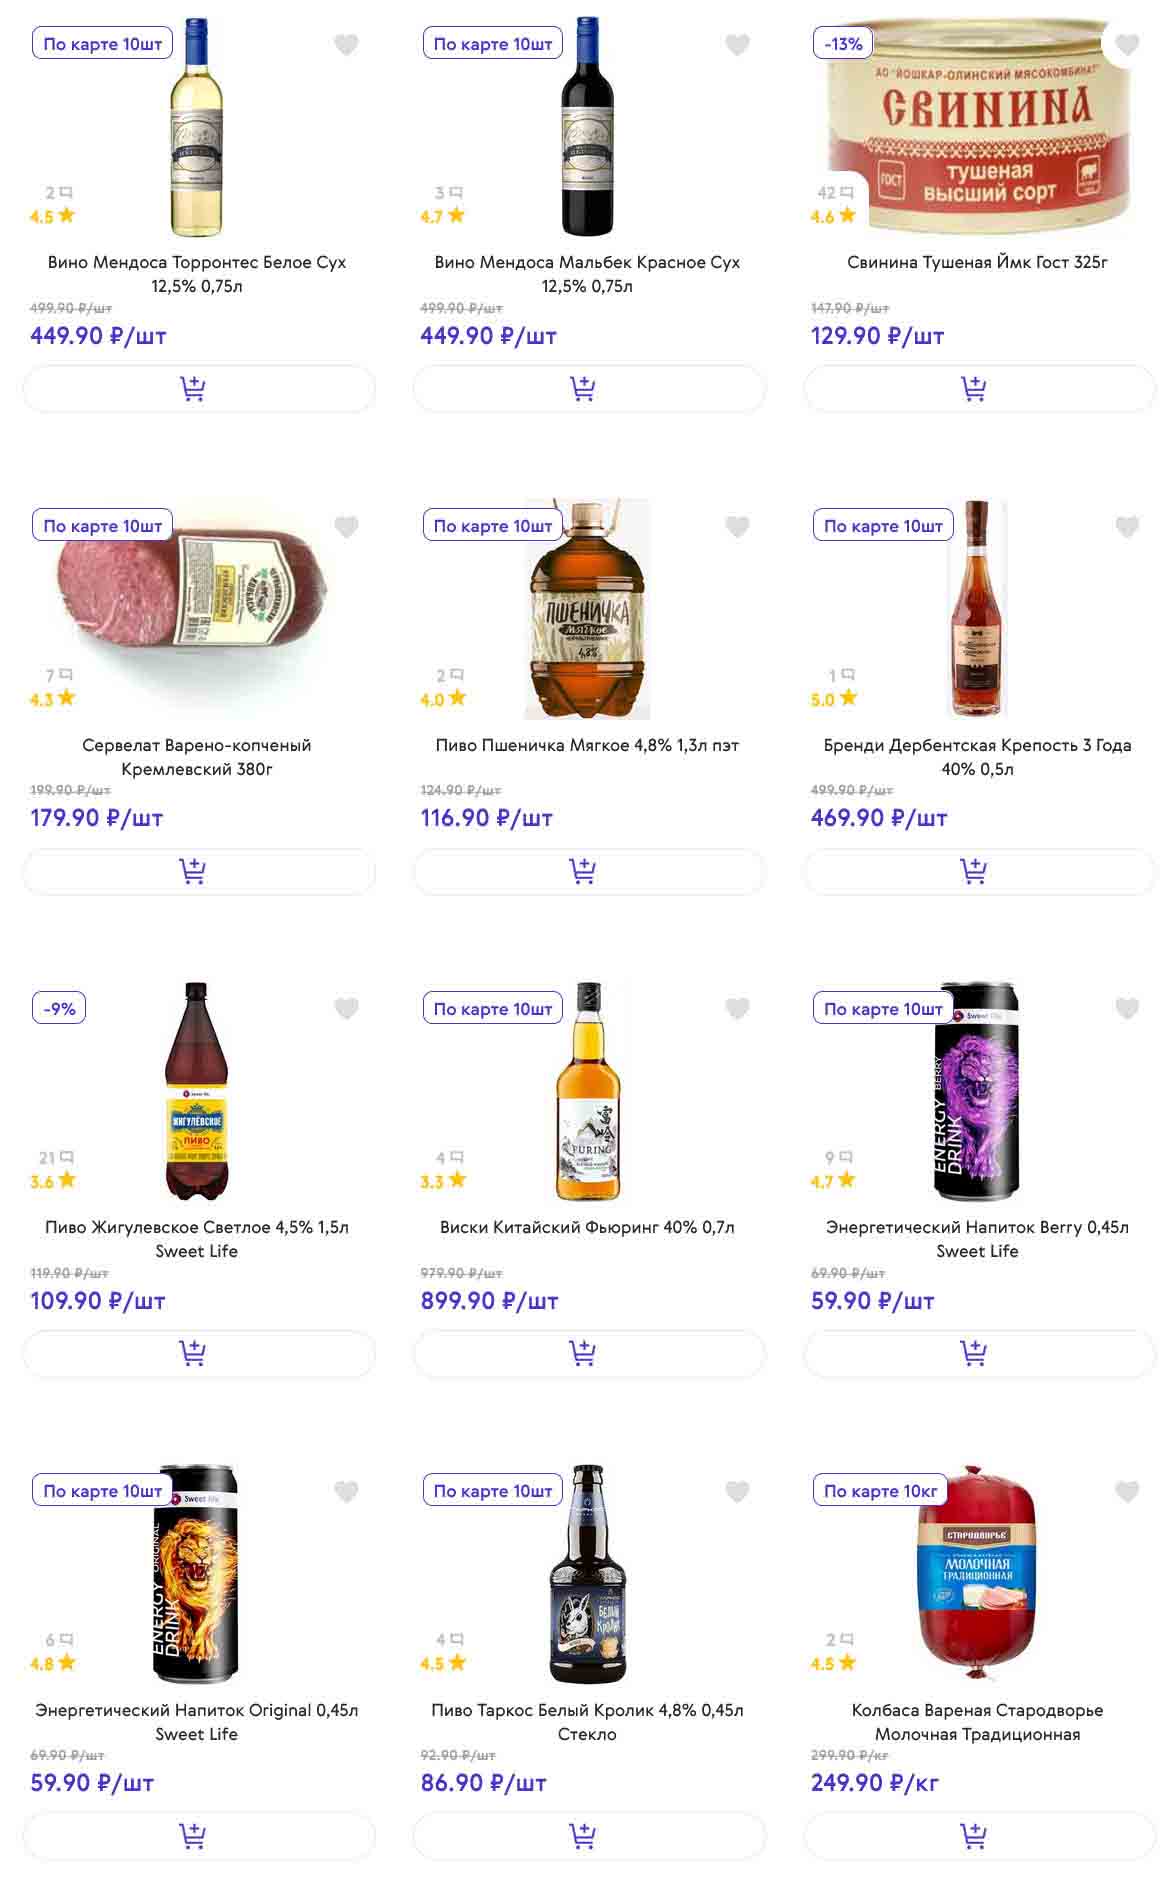Click По карте 10кг badge on Колбаса
The image size is (1170, 1884).
(x=881, y=1491)
